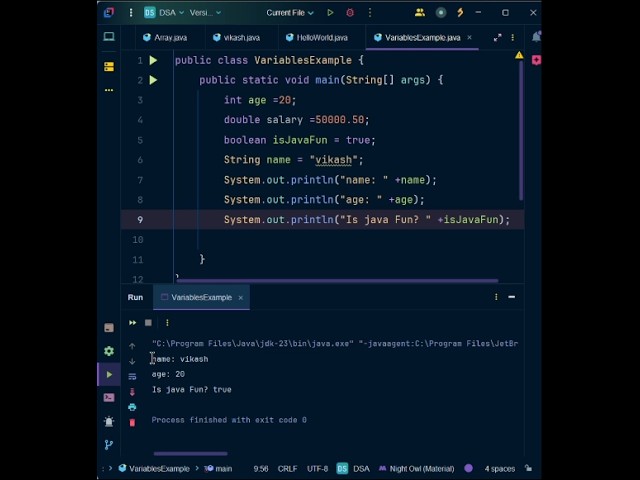The image size is (640, 480).
Task: Open the Problems alert tool window icon
Action: click(109, 421)
